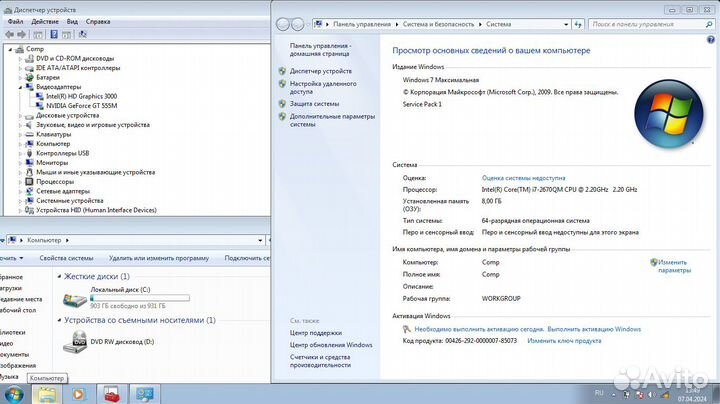This screenshot has height=404, width=720.
Task: Click the scan for hardware changes toolbar icon
Action: pyautogui.click(x=83, y=34)
